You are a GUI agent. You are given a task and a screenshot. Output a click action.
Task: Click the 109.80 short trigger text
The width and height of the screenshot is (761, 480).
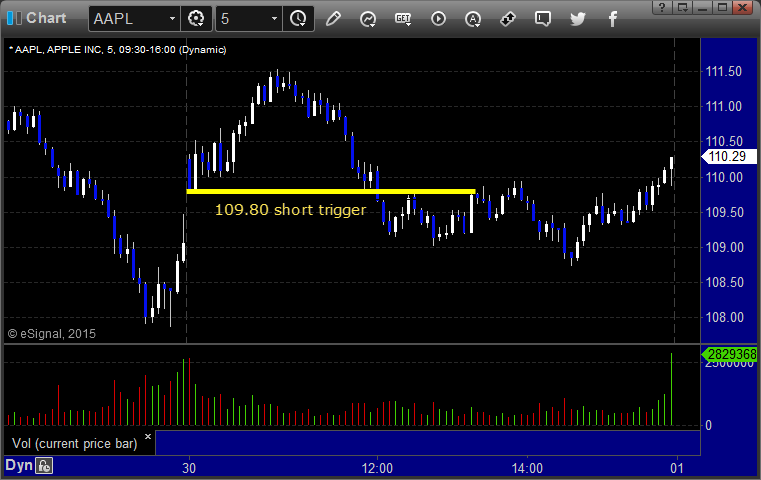click(291, 210)
